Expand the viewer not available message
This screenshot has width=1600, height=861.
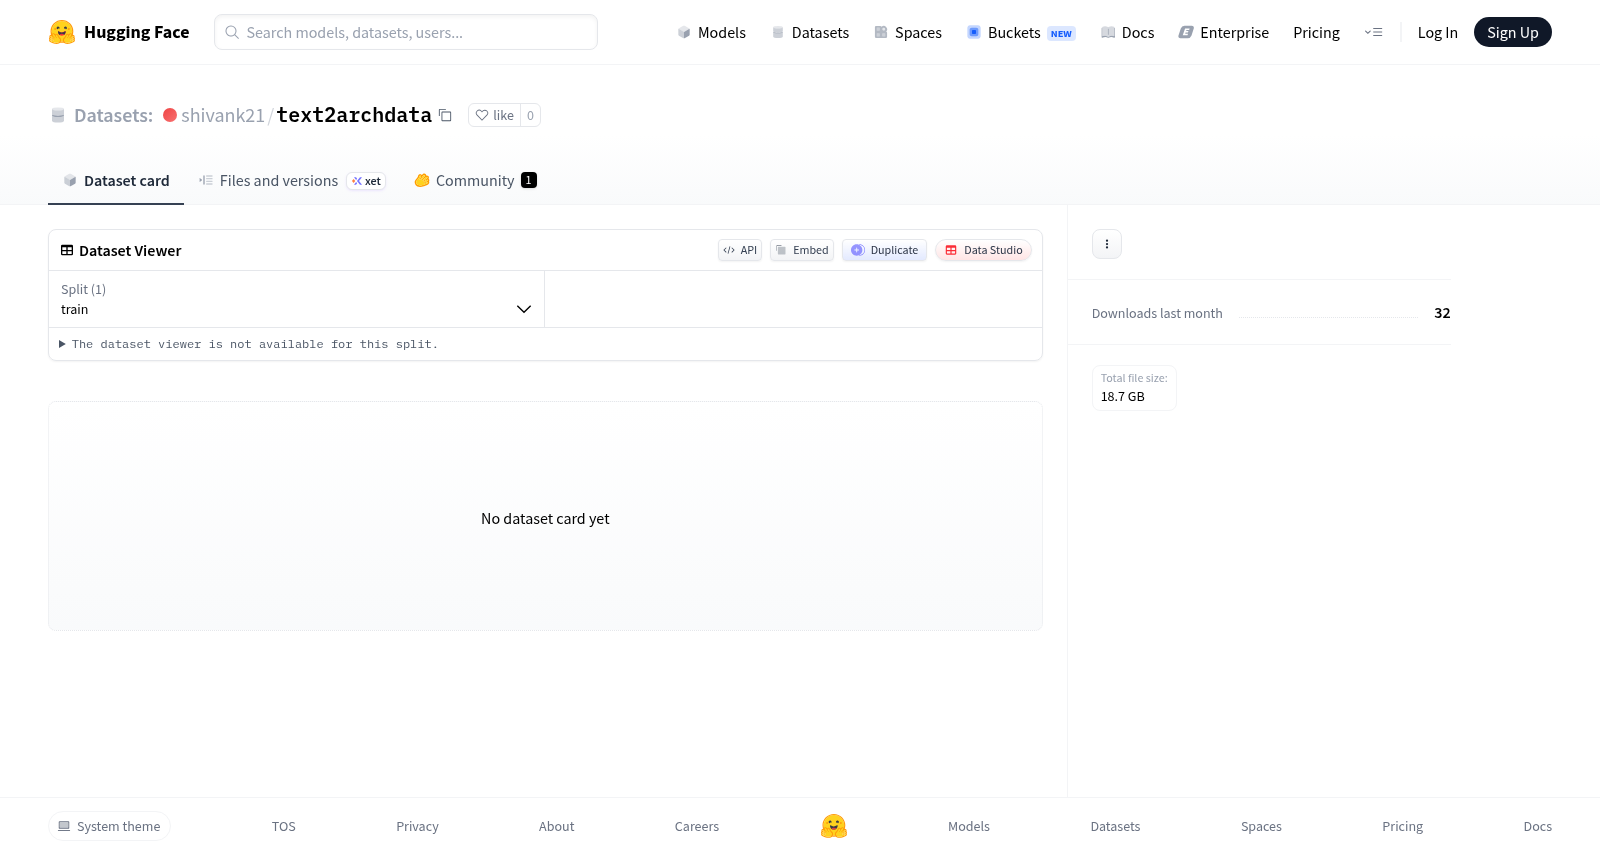pyautogui.click(x=248, y=344)
